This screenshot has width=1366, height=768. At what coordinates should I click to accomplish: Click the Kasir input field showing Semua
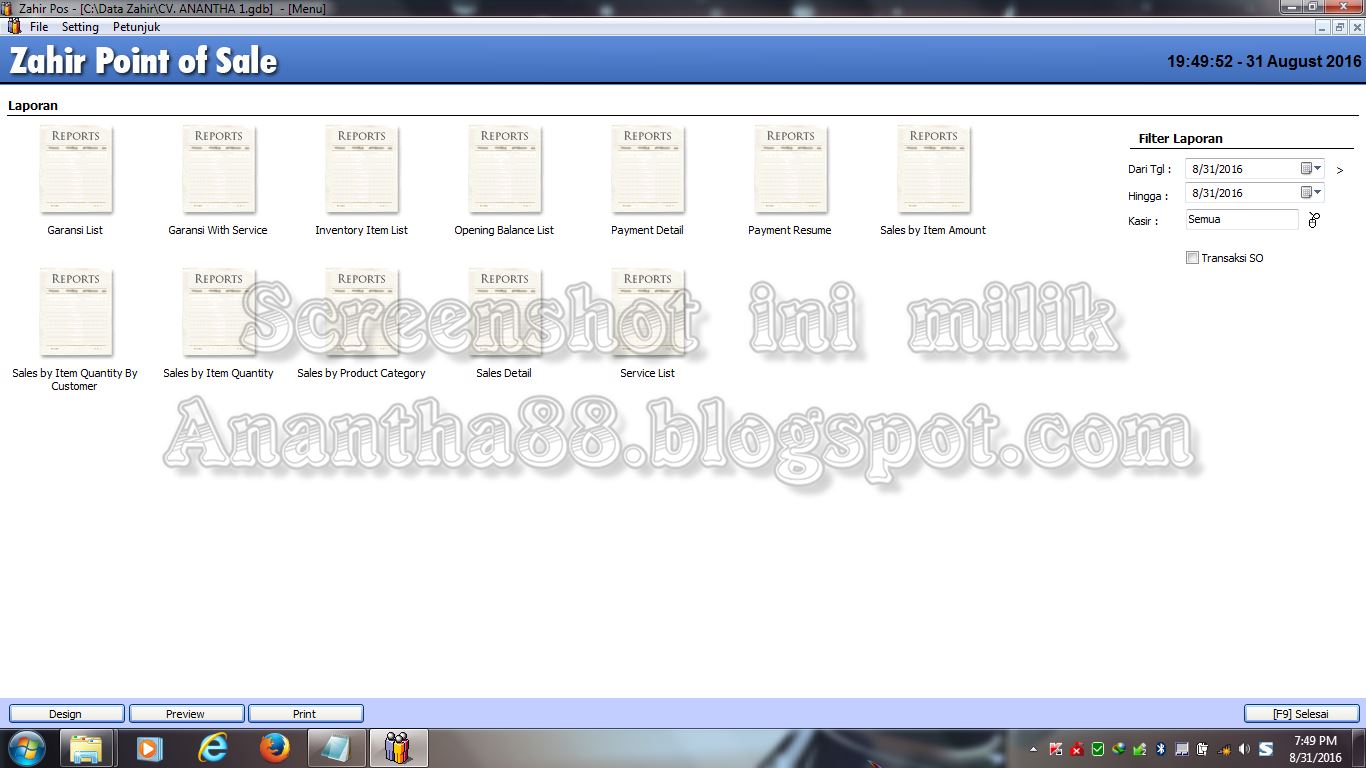(x=1242, y=219)
